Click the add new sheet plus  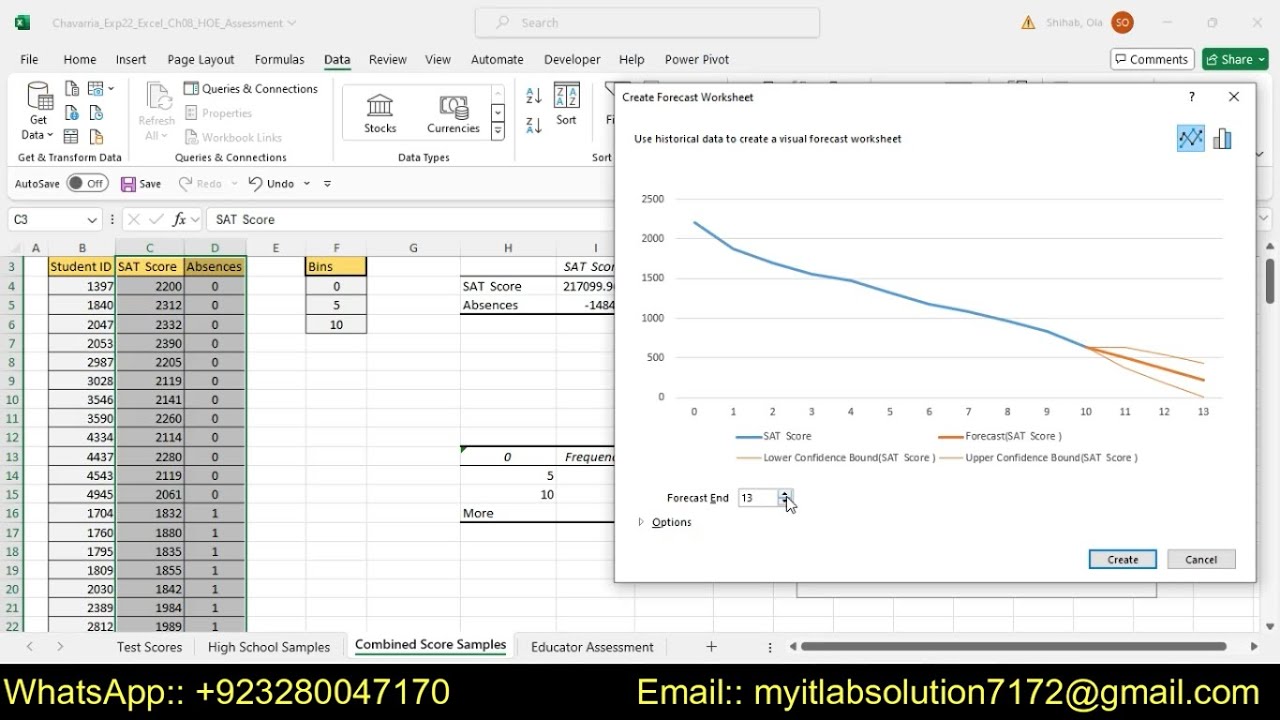(x=711, y=647)
